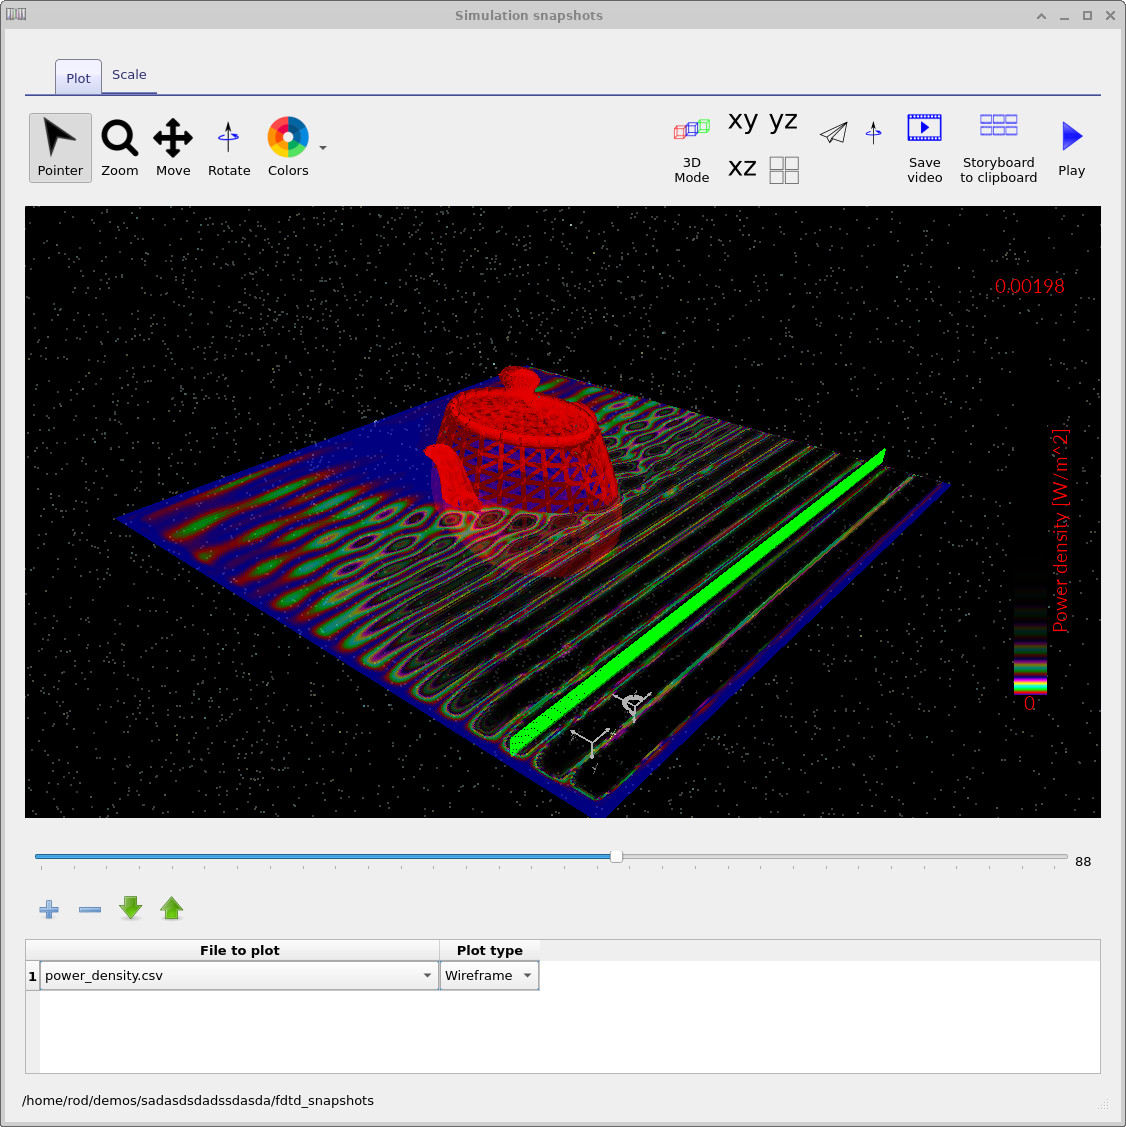Screen dimensions: 1126x1127
Task: Switch to xy plane view
Action: pyautogui.click(x=742, y=120)
